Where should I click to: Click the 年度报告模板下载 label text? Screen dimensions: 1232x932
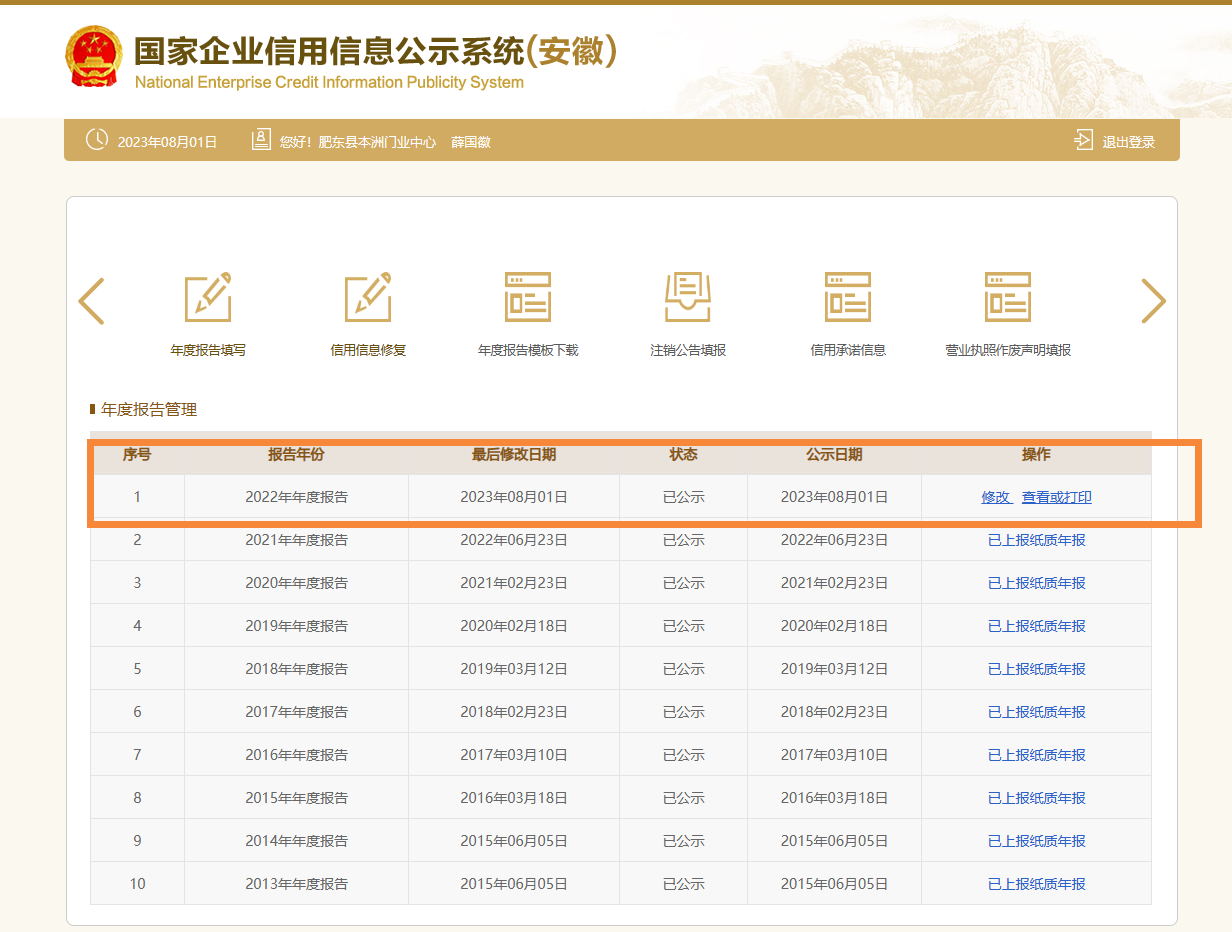tap(528, 351)
